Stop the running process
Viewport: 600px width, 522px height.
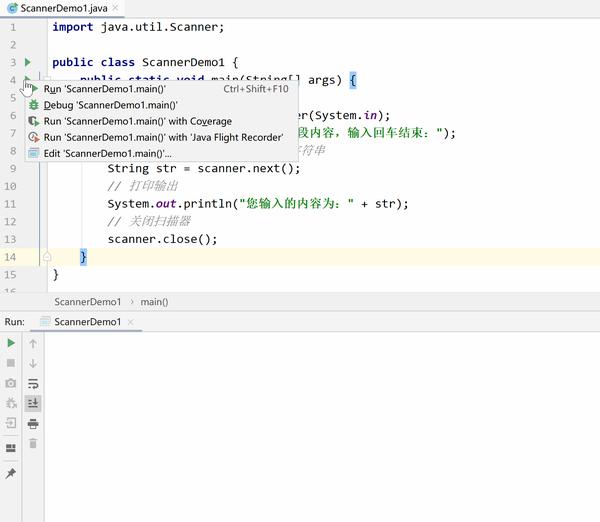11,363
